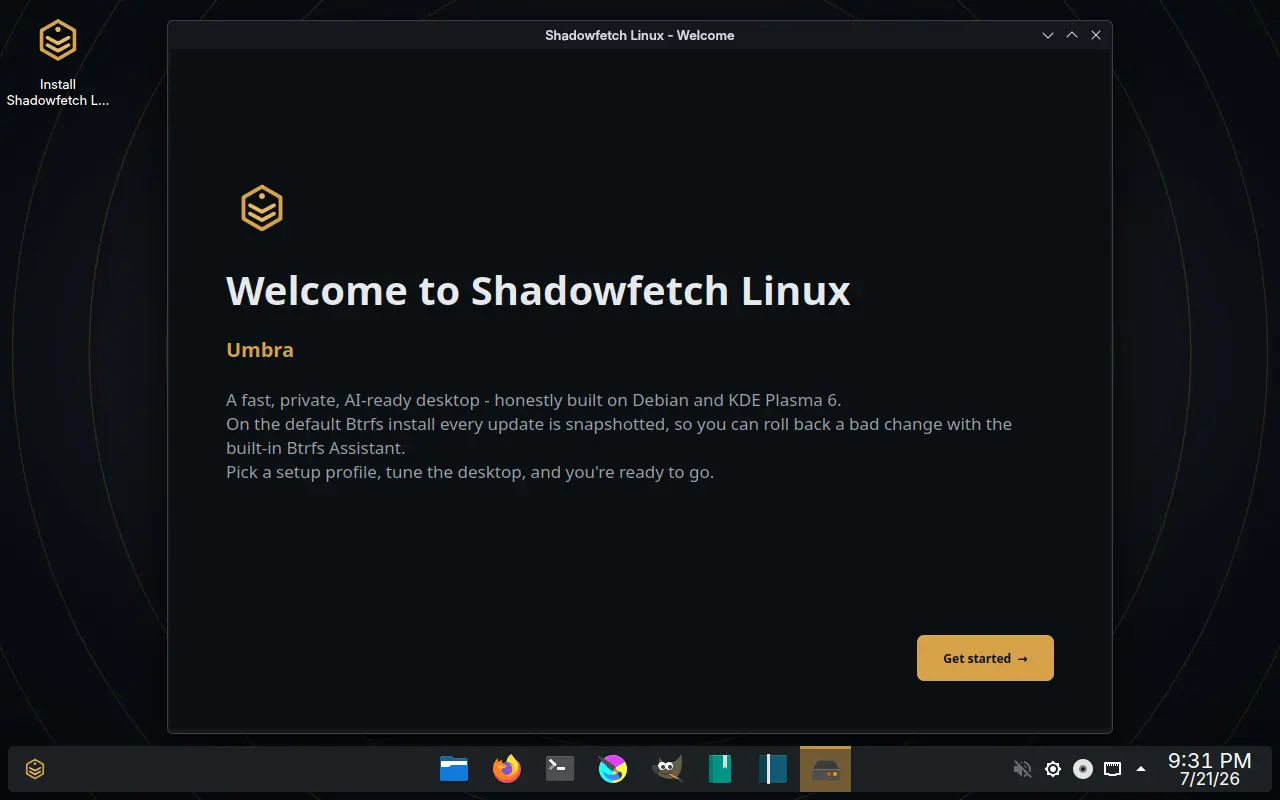
Task: Launch Firefox from the taskbar
Action: [507, 769]
